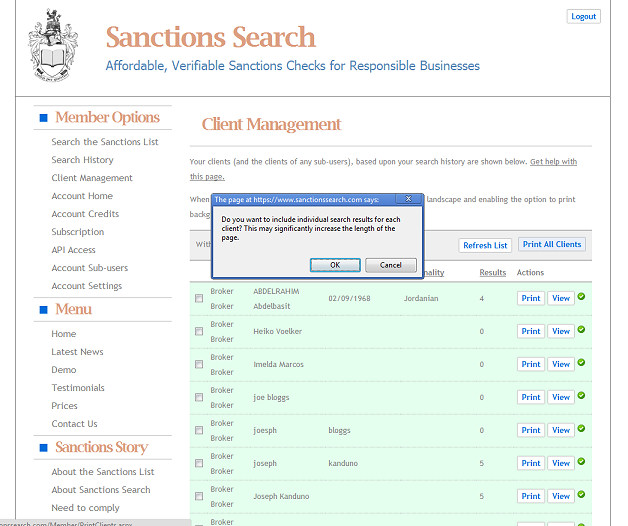View the Heiko Voelker client

click(561, 331)
